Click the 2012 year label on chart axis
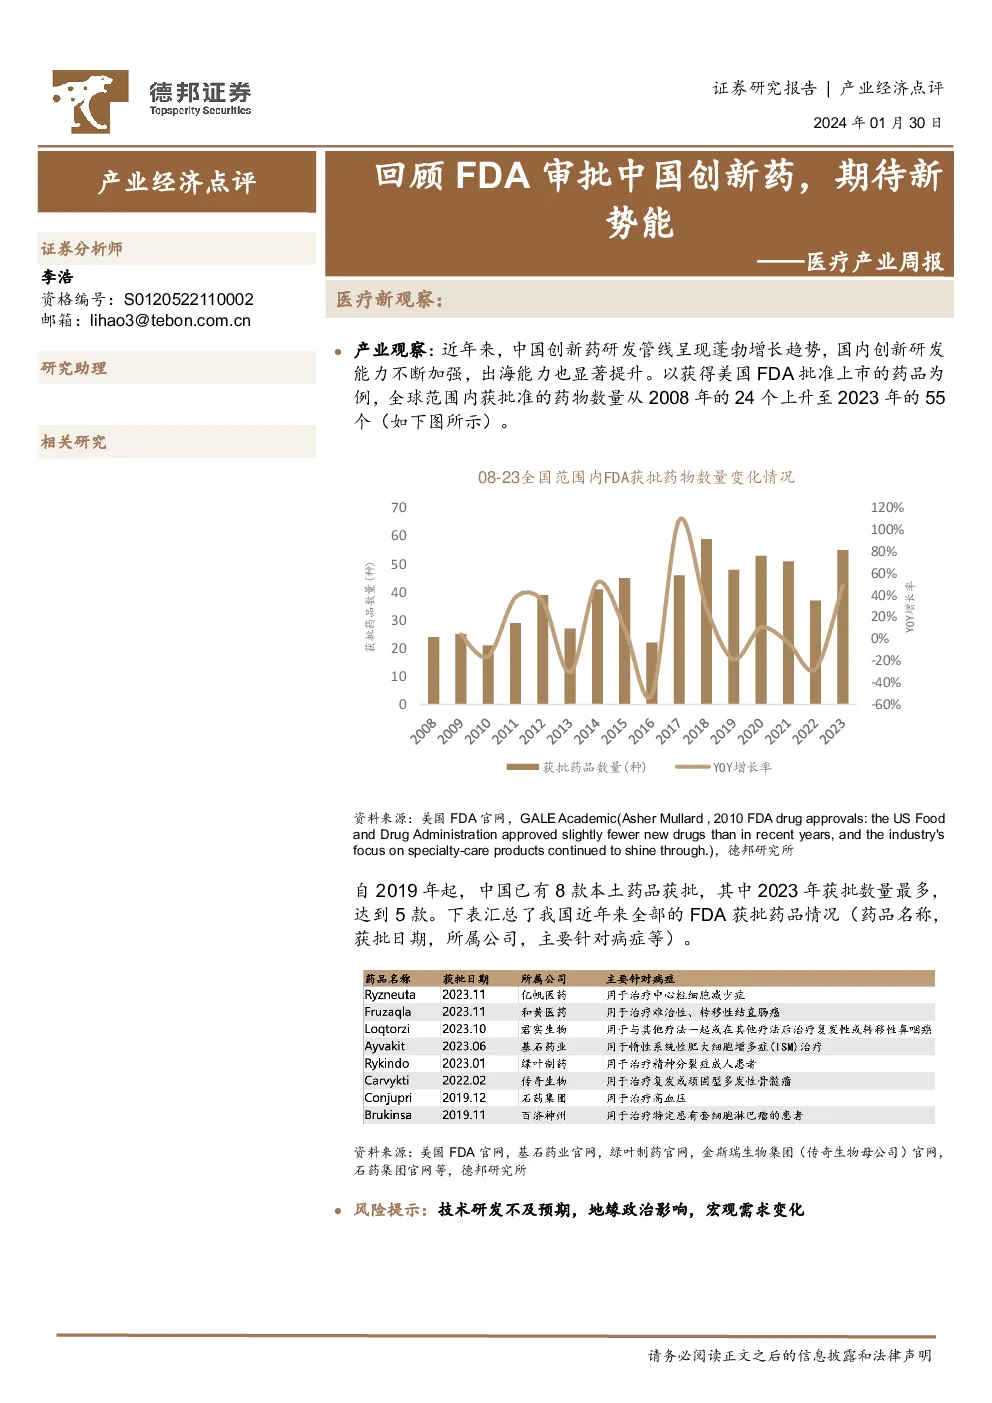This screenshot has height=1403, width=992. click(533, 731)
